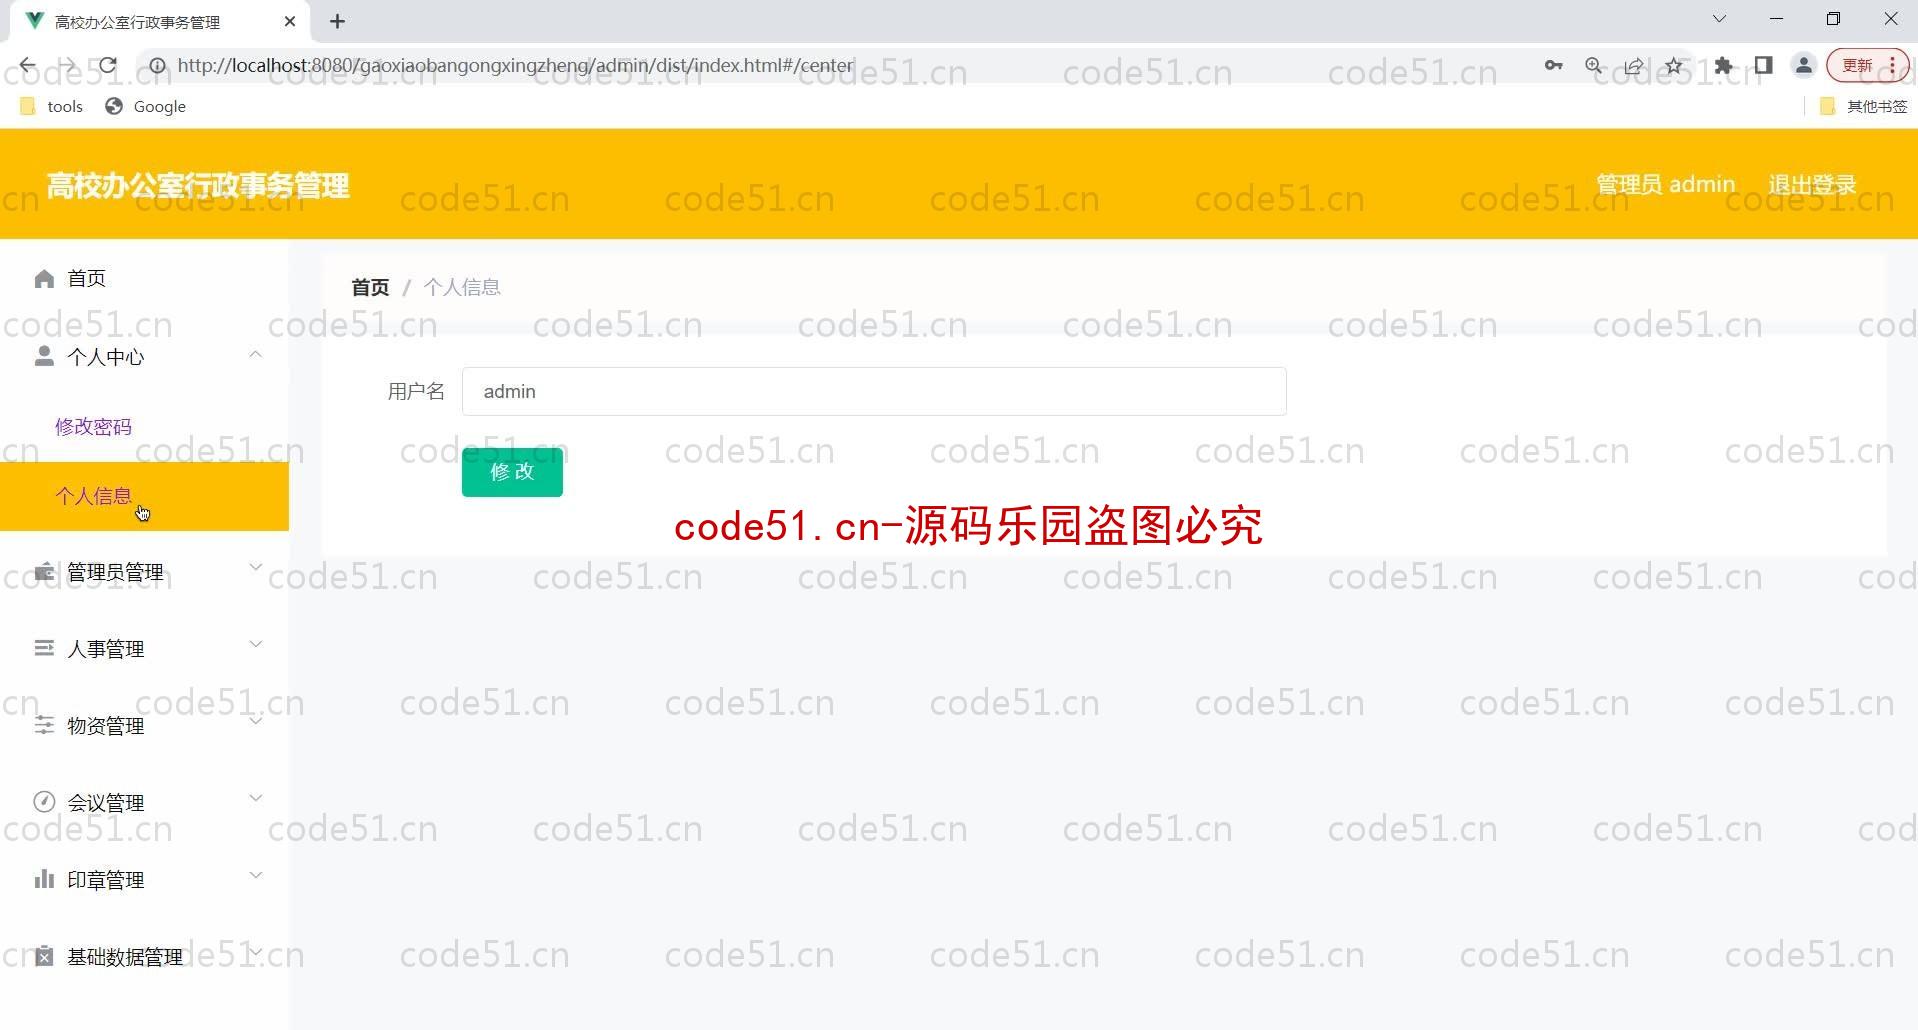Click the 个人信息 breadcrumb text
1918x1030 pixels.
coord(462,287)
